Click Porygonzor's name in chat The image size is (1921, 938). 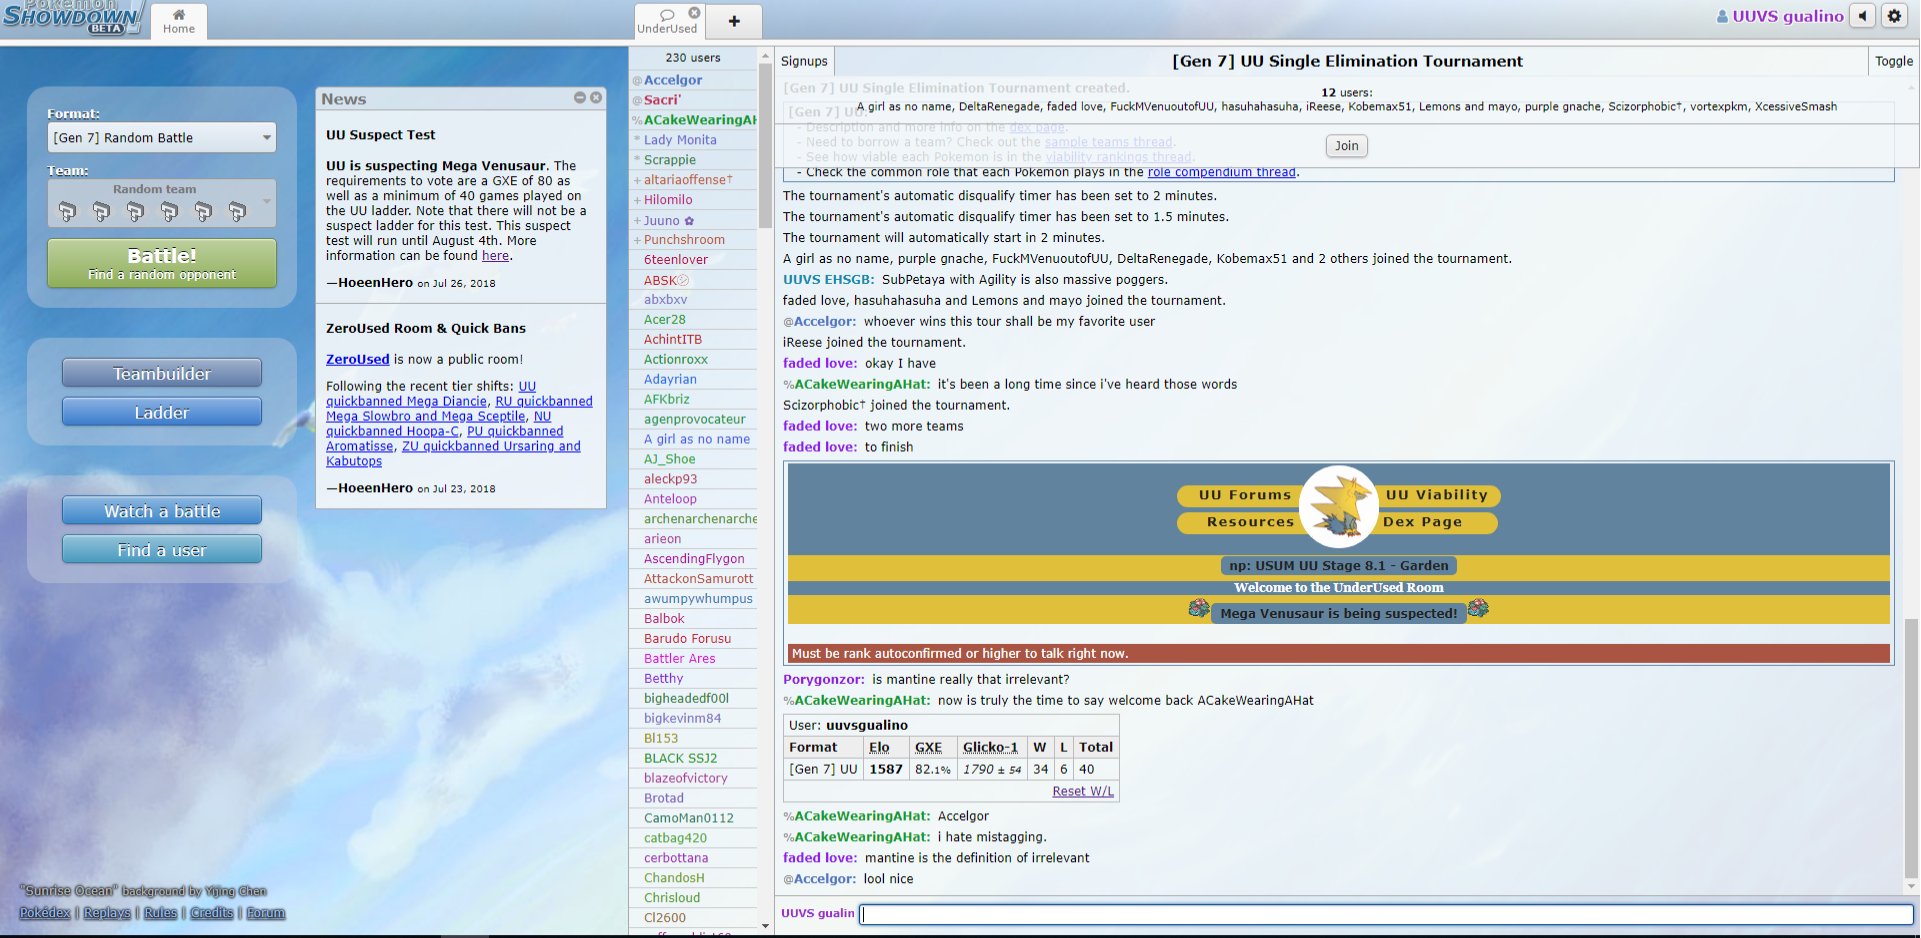823,680
